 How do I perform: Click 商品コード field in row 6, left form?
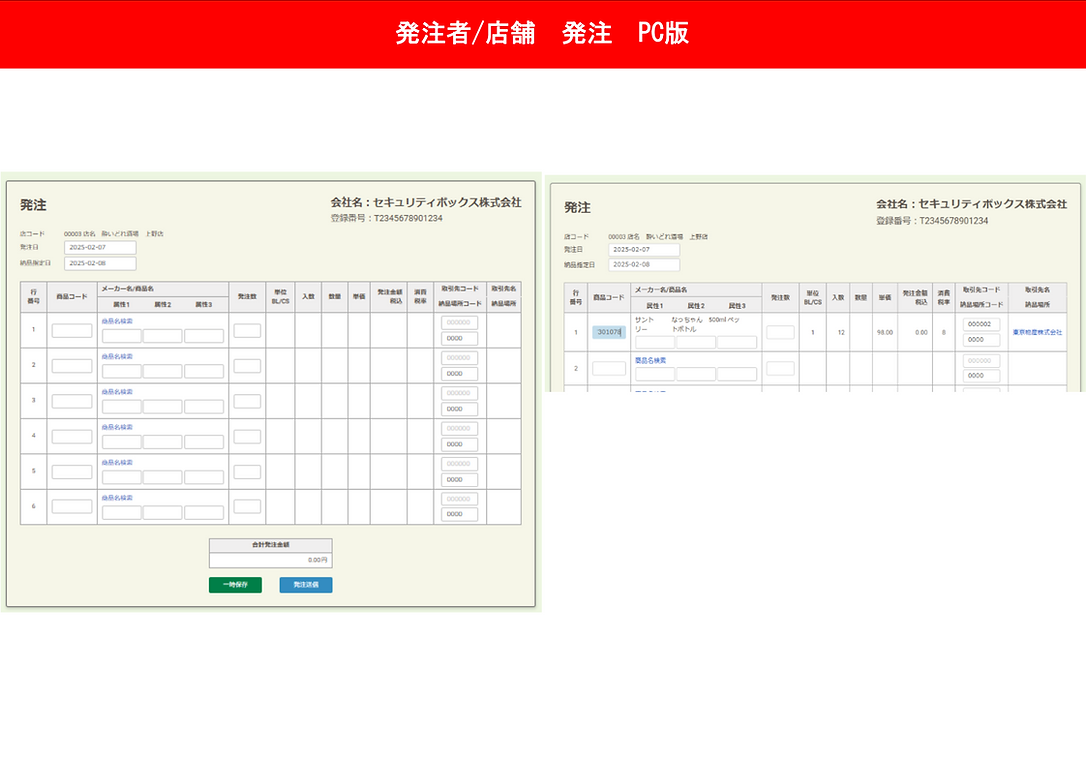[x=72, y=507]
